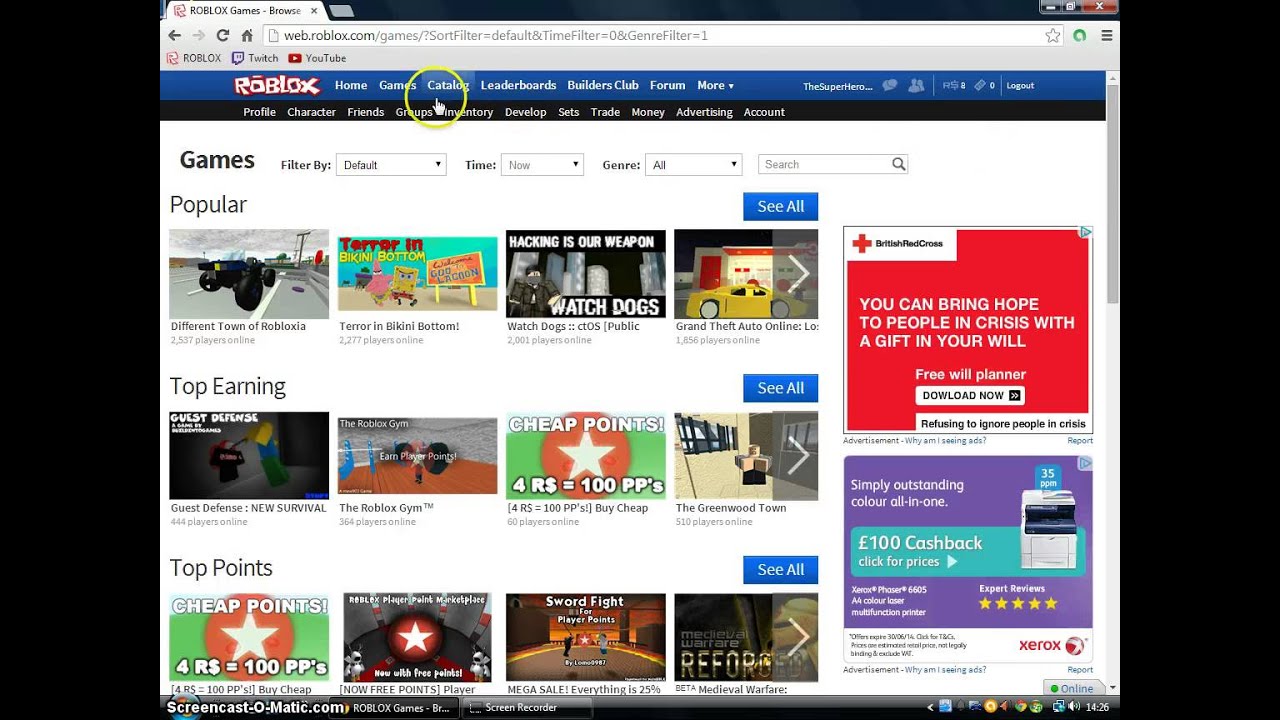Click the green extension icon beside the address bar

click(1079, 35)
